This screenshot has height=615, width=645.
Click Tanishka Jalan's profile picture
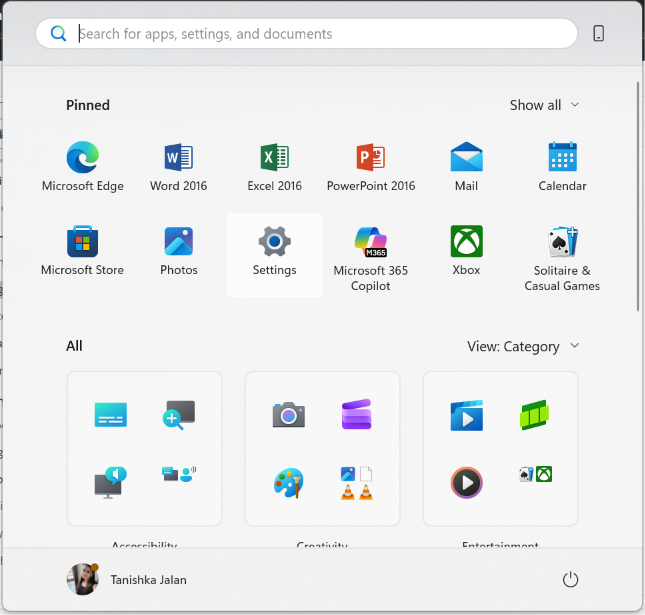pos(83,579)
